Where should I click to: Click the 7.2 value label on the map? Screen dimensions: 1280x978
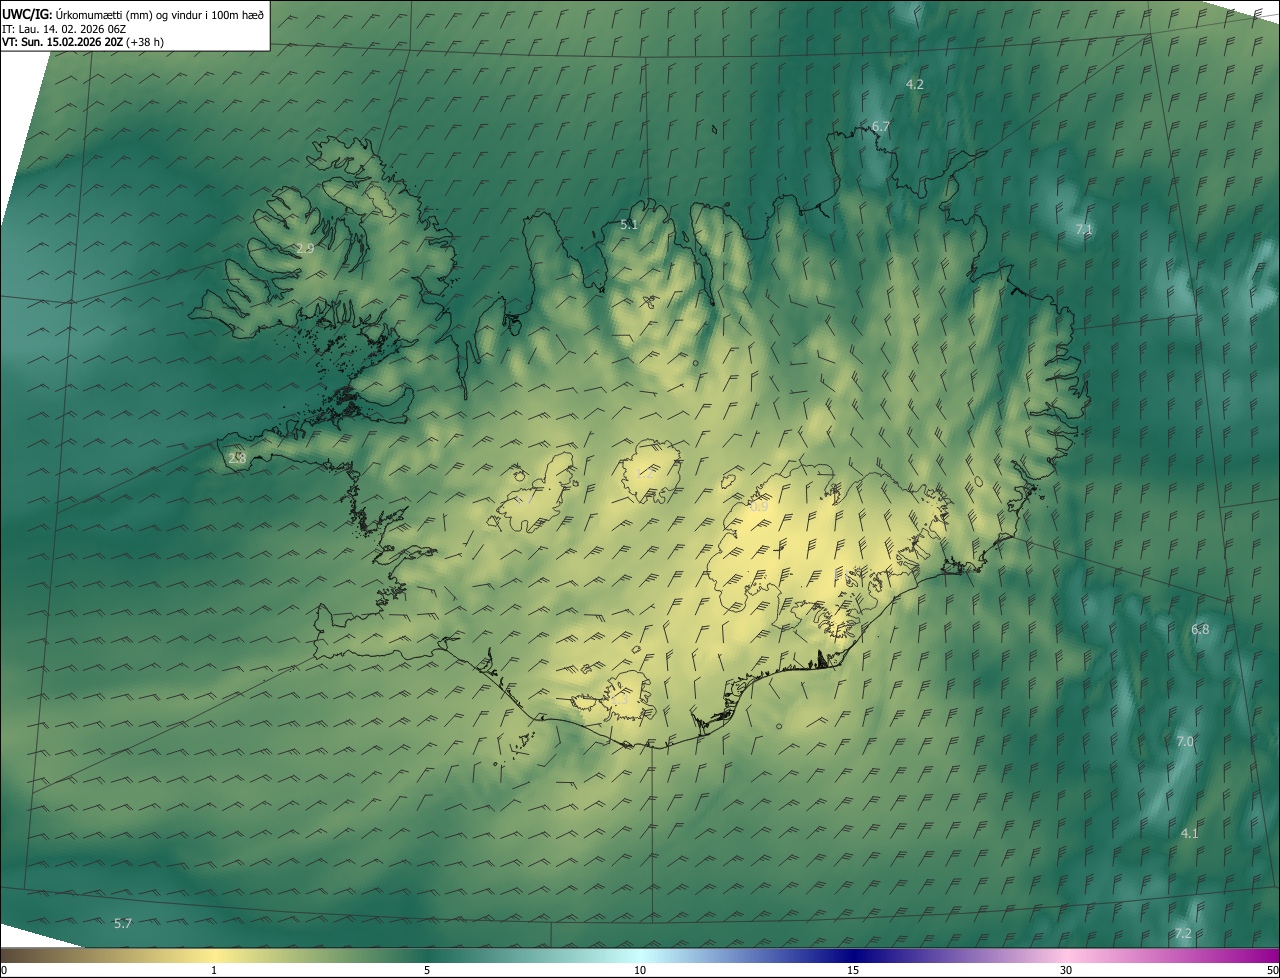pos(1183,934)
